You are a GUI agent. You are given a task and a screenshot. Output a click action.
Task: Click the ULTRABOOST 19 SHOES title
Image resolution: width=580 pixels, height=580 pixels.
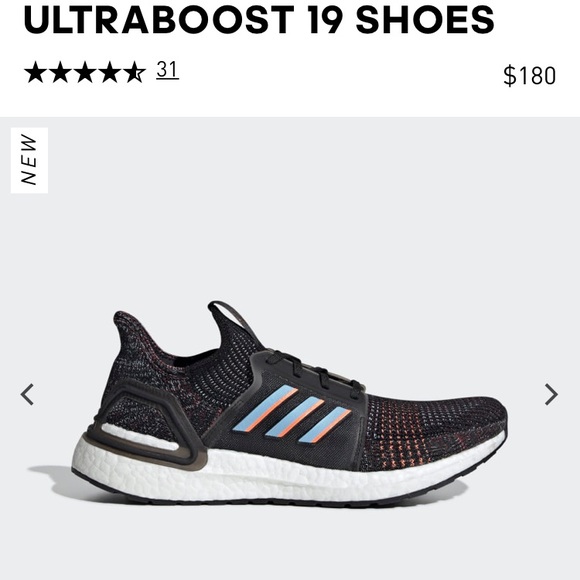[259, 19]
